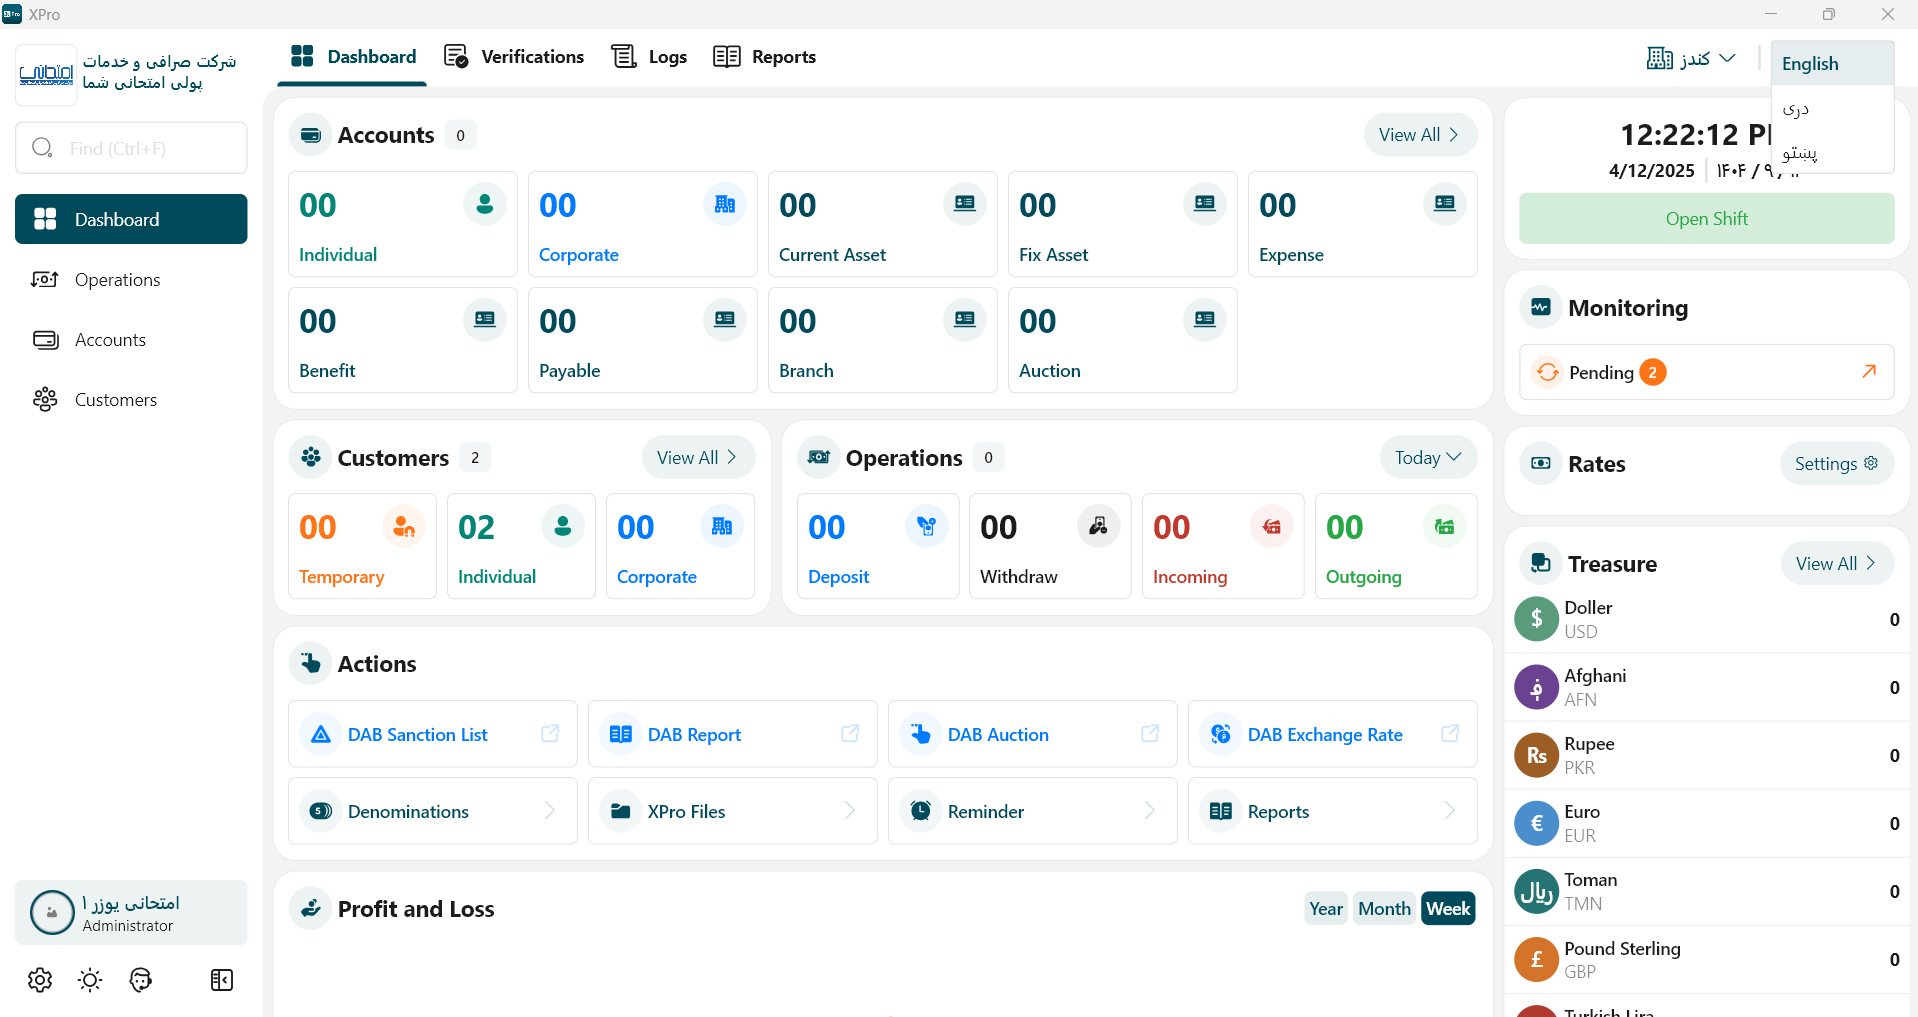This screenshot has width=1918, height=1017.
Task: Click the Doller USD currency icon
Action: coord(1536,619)
